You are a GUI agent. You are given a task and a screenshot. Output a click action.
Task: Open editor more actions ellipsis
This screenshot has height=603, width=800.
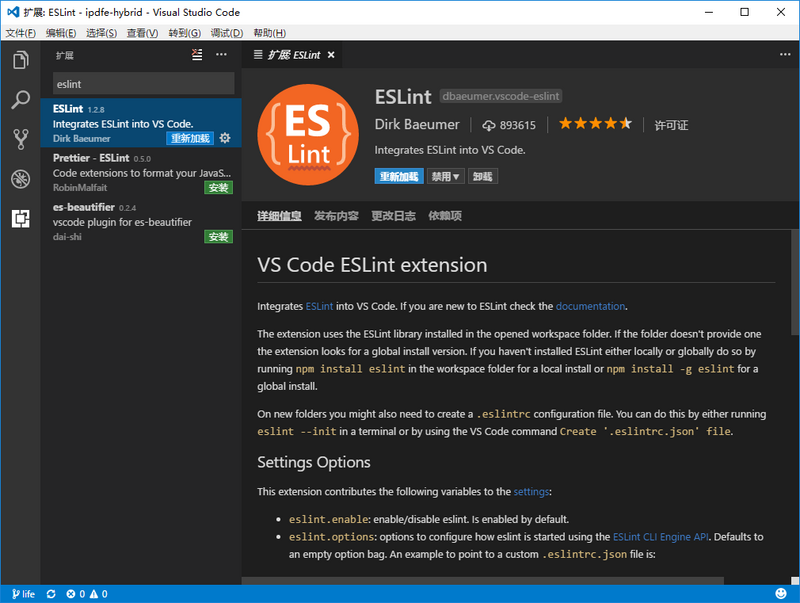click(x=785, y=55)
